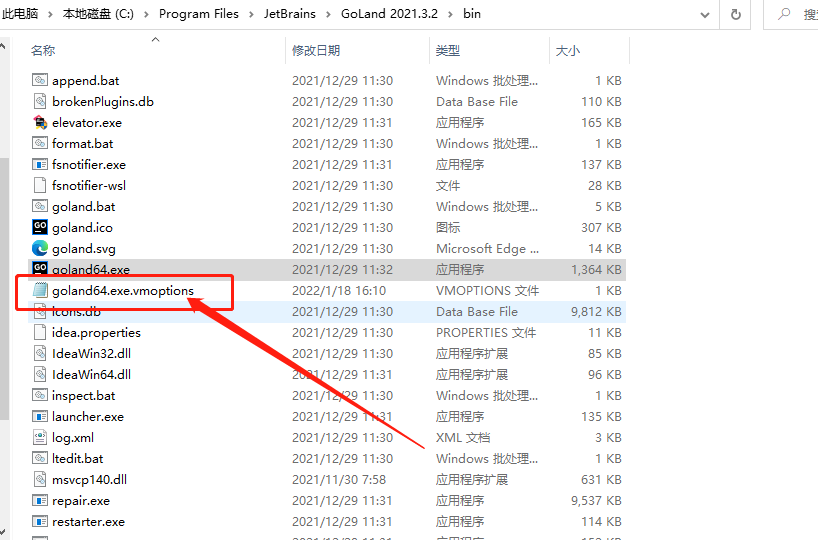Go to the JetBrains breadcrumb

(290, 14)
